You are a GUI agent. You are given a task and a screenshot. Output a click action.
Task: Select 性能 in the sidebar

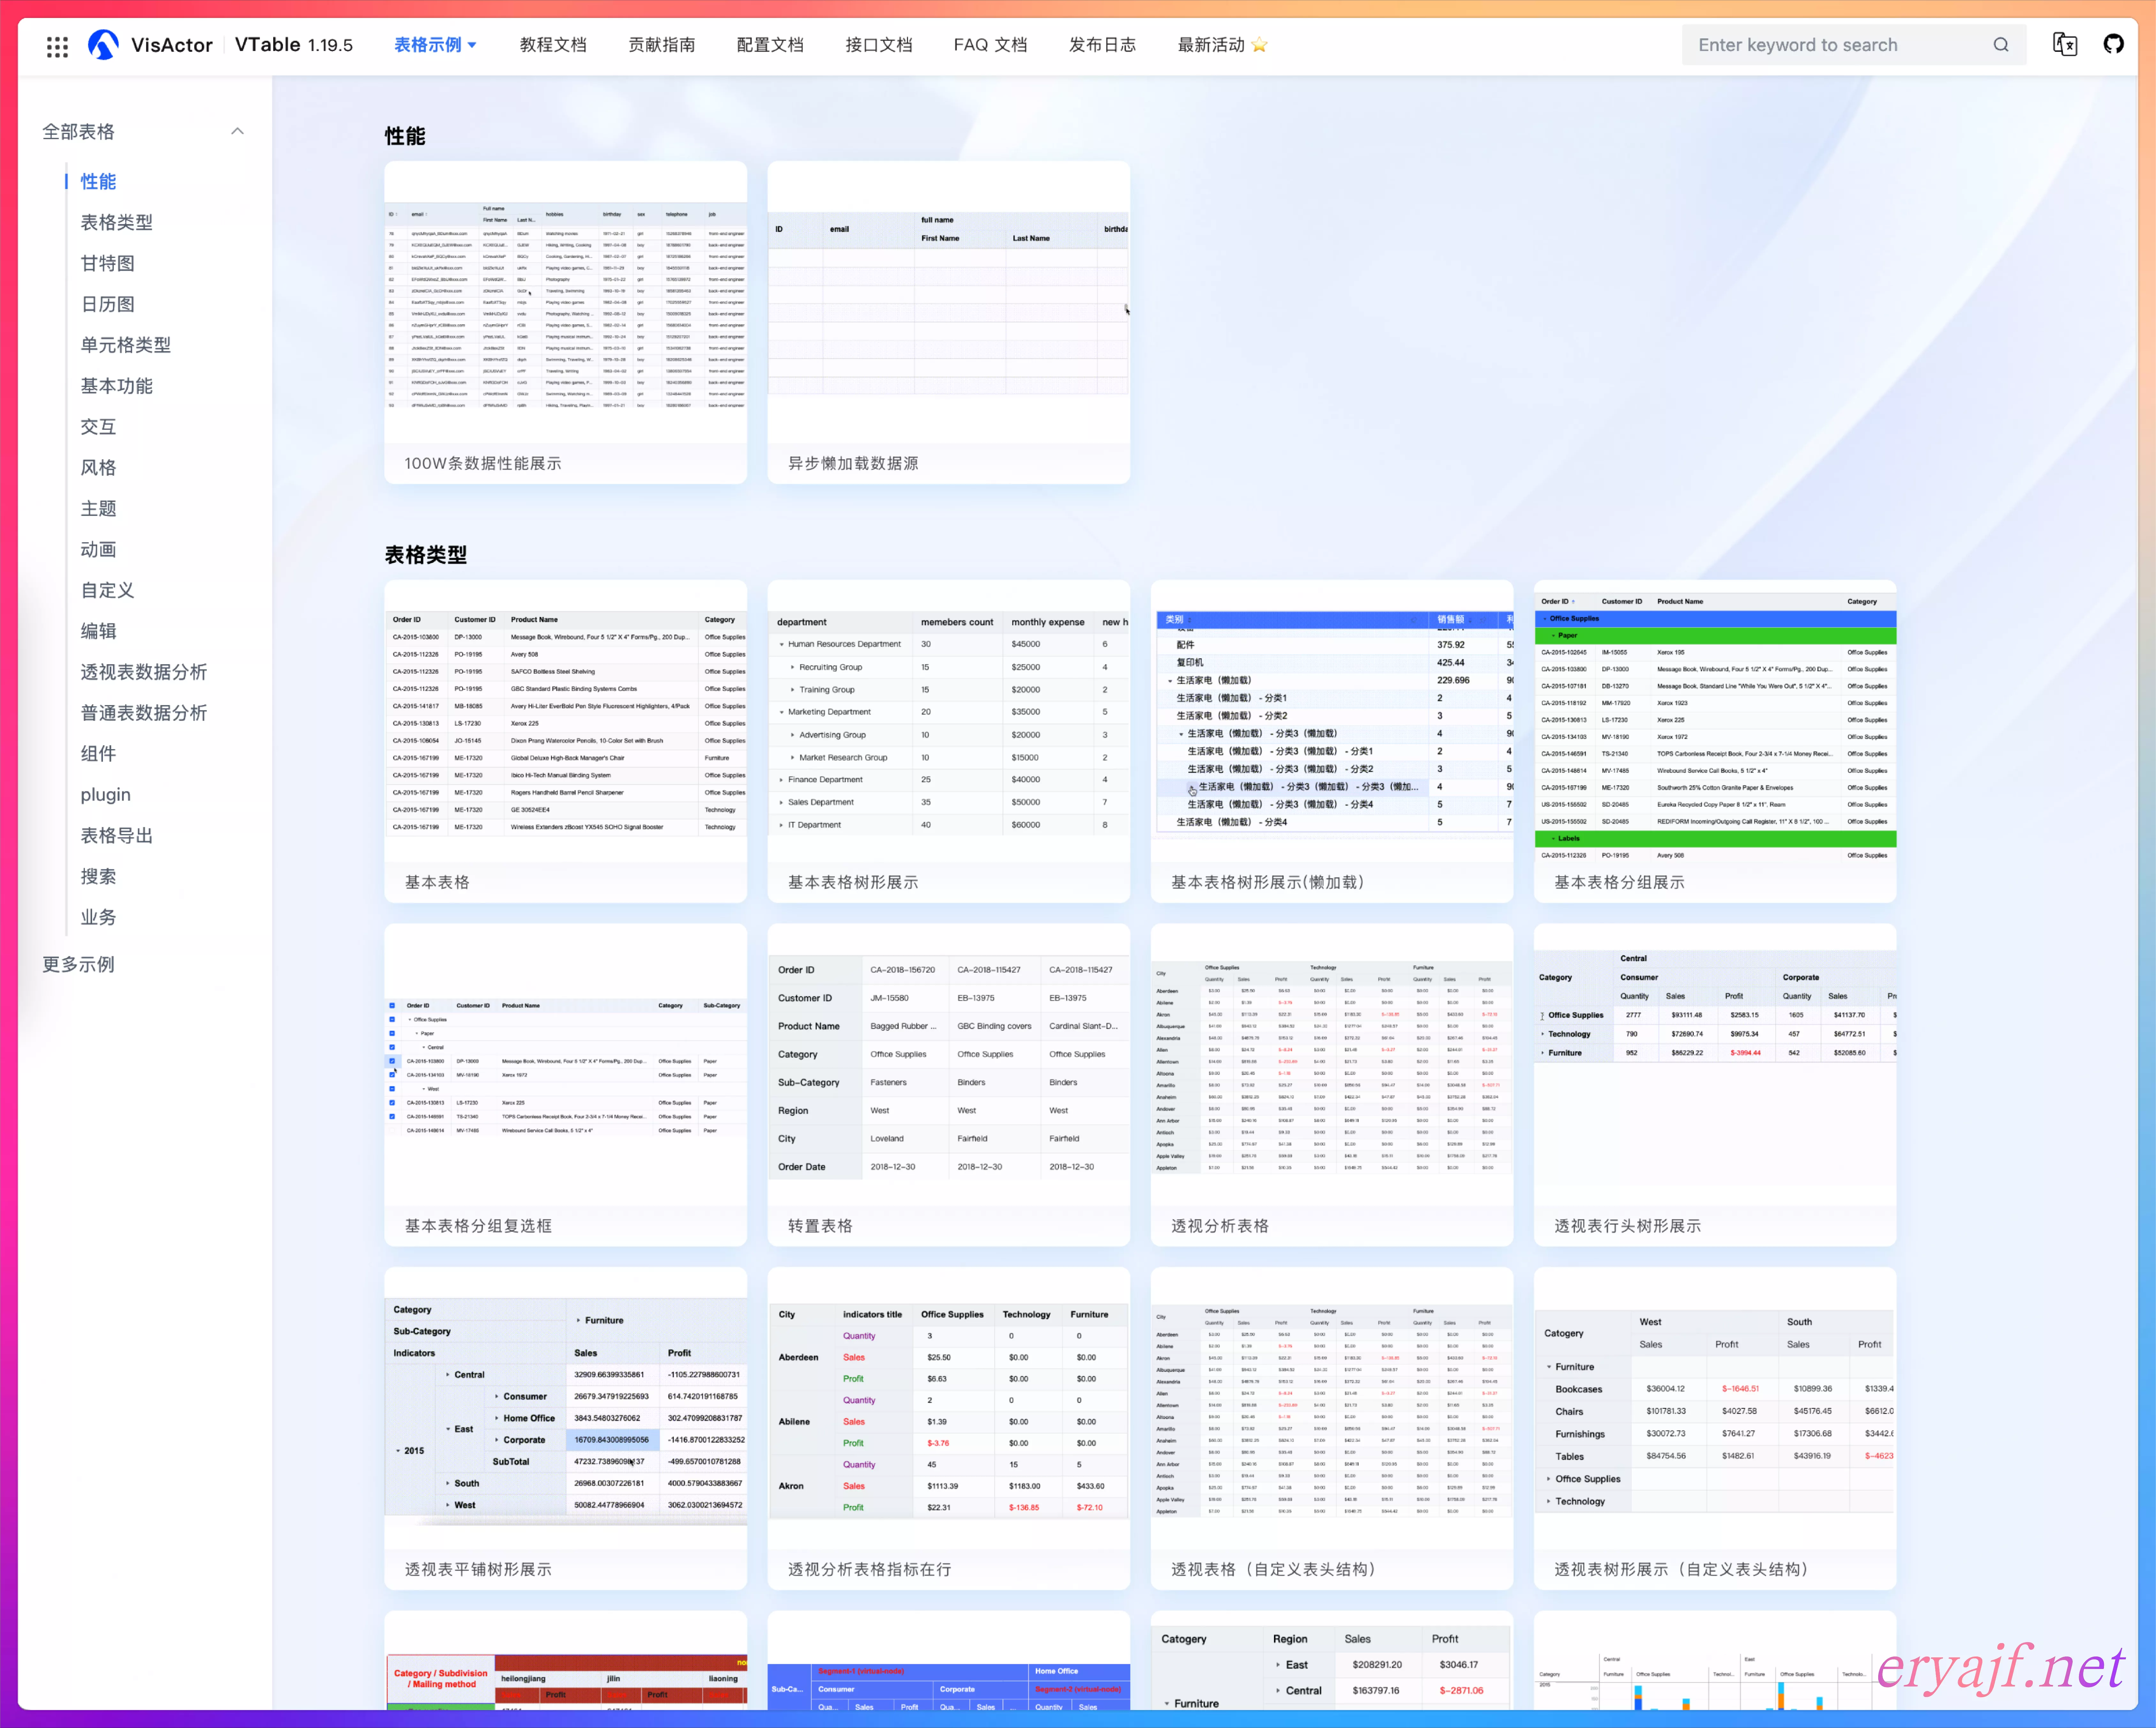[98, 182]
